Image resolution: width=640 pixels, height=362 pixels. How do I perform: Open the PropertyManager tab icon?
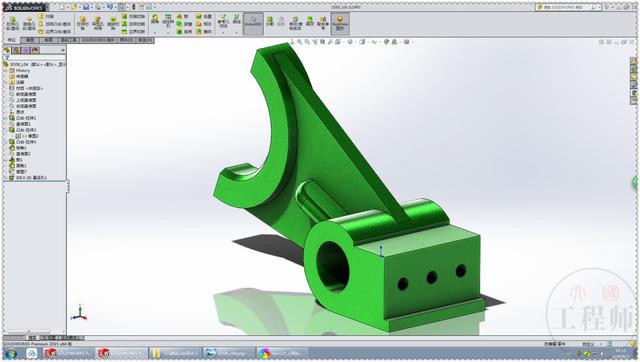click(x=16, y=50)
